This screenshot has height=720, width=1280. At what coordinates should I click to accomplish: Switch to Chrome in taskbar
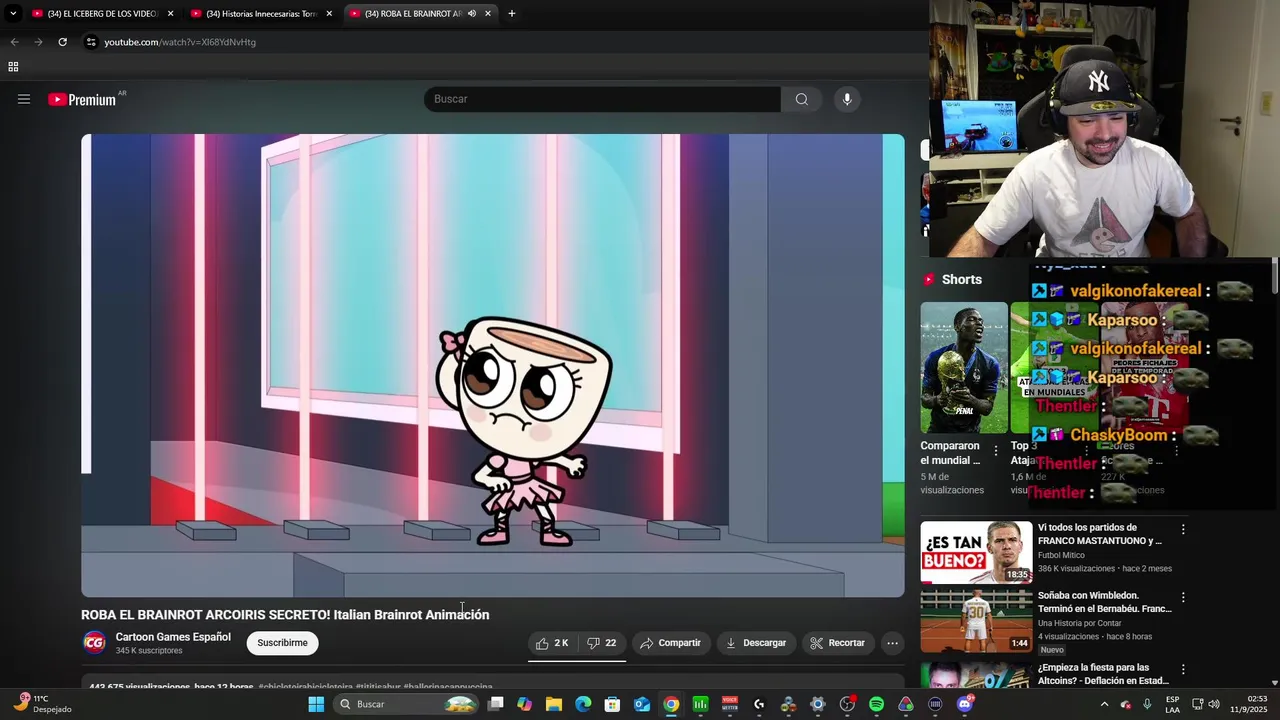tap(671, 704)
